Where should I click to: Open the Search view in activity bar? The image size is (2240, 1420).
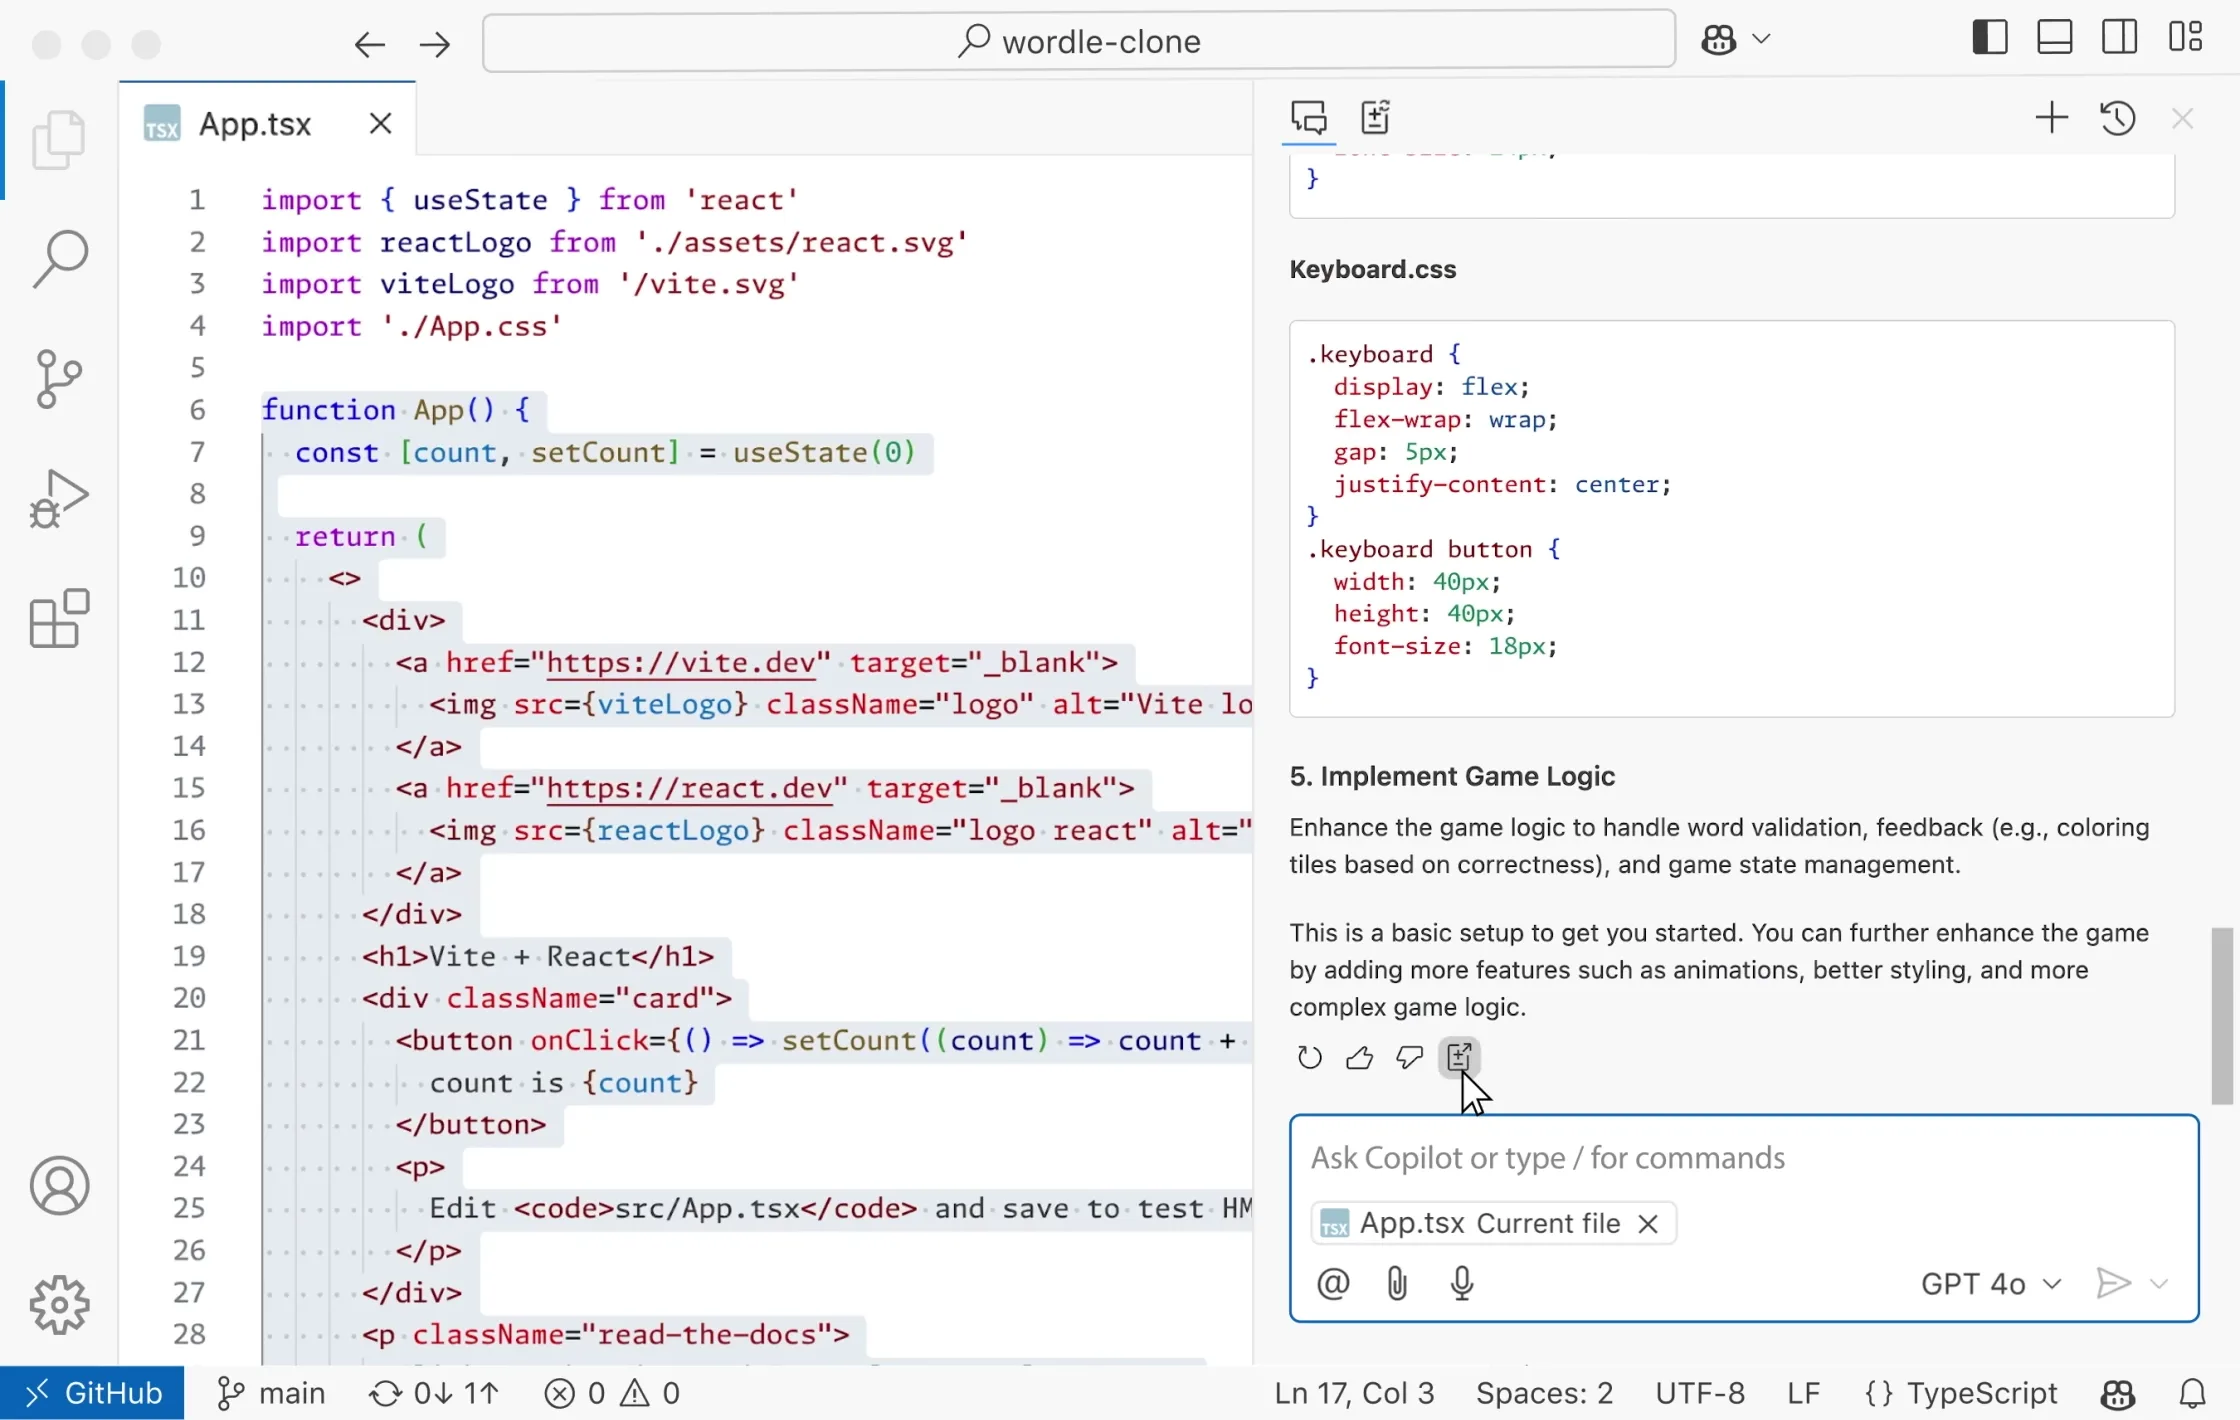[x=59, y=259]
